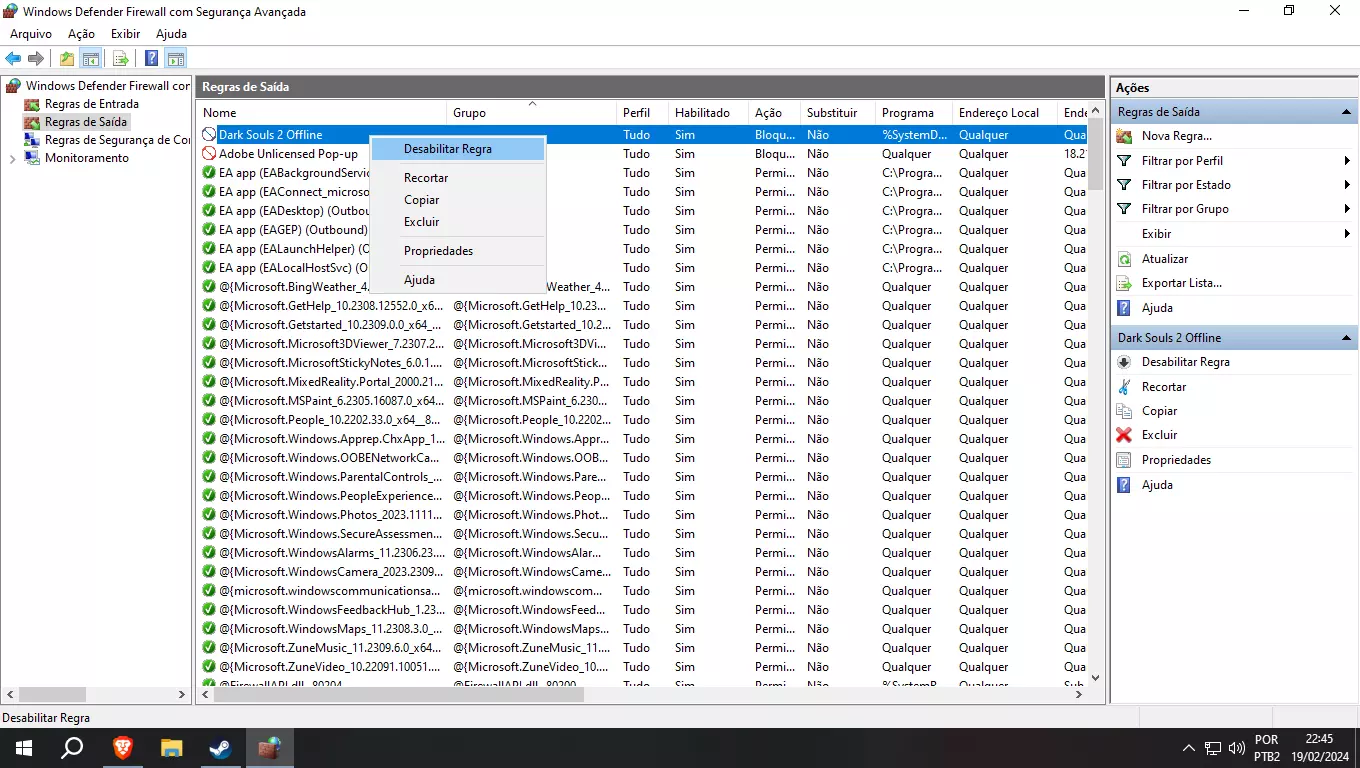Viewport: 1360px width, 768px height.
Task: Click the Filtrar por Grupo funnel icon
Action: tap(1124, 209)
